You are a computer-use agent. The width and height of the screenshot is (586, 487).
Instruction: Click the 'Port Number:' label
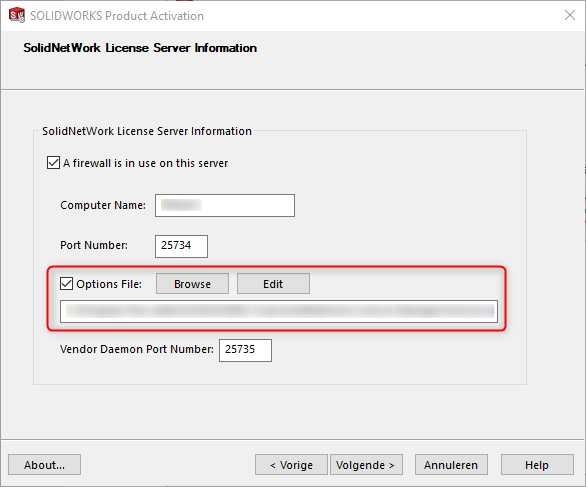pyautogui.click(x=94, y=245)
